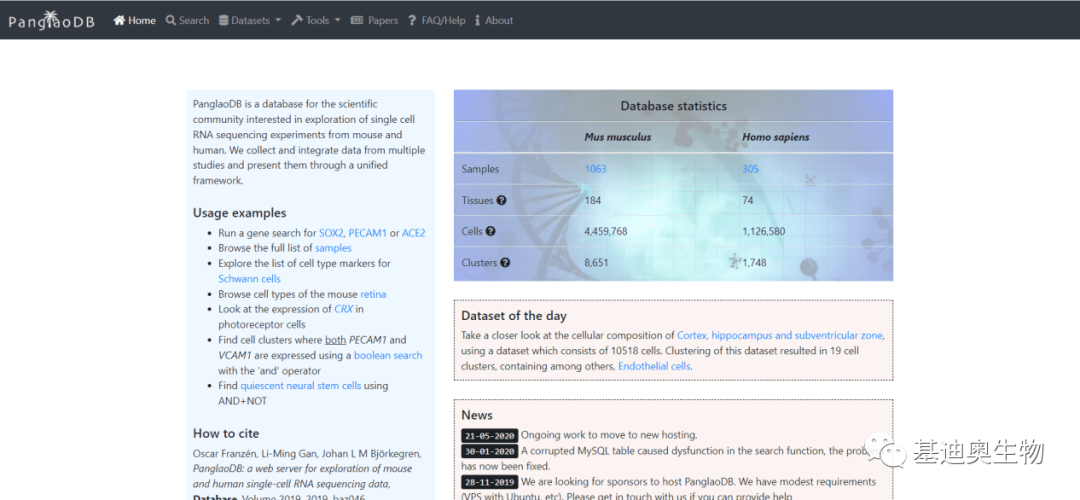Click the help icon next to Cells
Viewport: 1080px width, 500px height.
[x=491, y=231]
